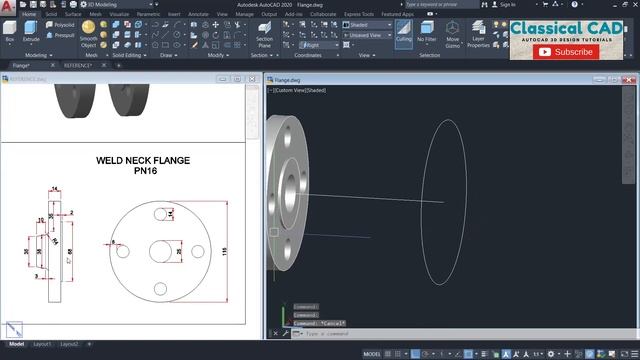Open command line customize wrench icon
The height and width of the screenshot is (360, 640).
285,333
